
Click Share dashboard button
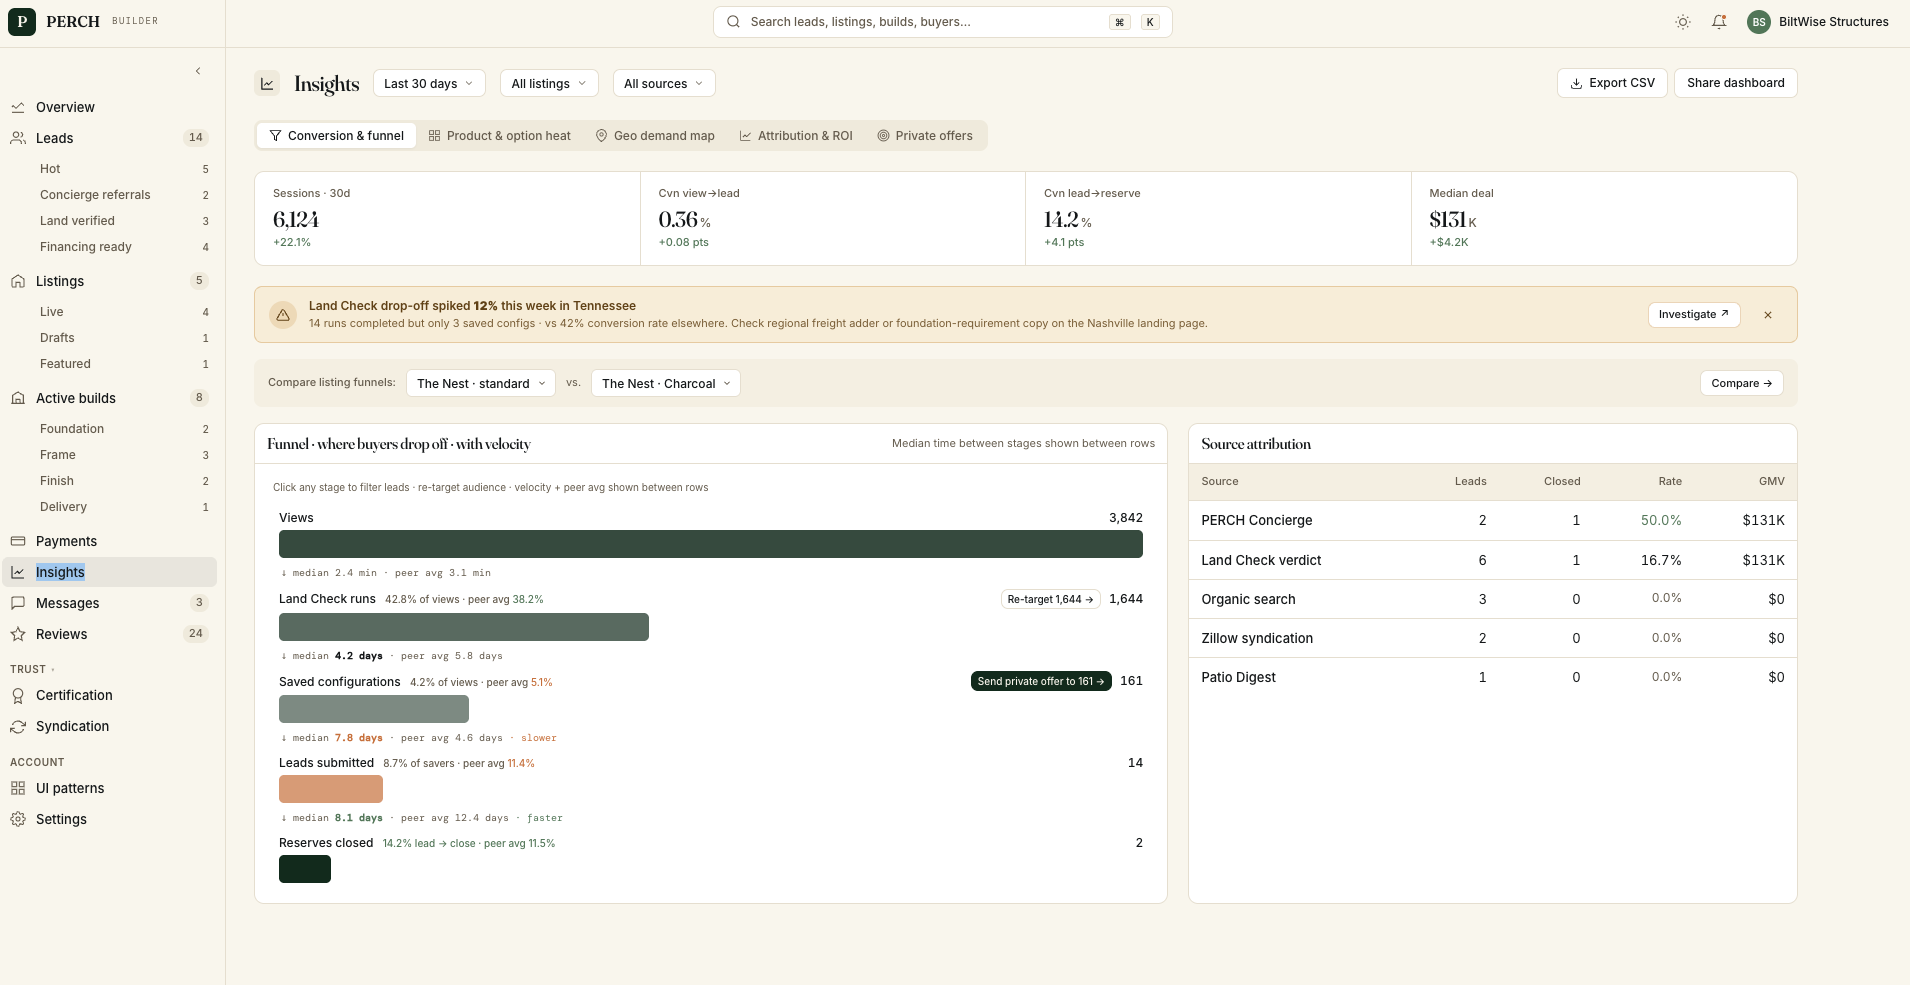(x=1736, y=83)
